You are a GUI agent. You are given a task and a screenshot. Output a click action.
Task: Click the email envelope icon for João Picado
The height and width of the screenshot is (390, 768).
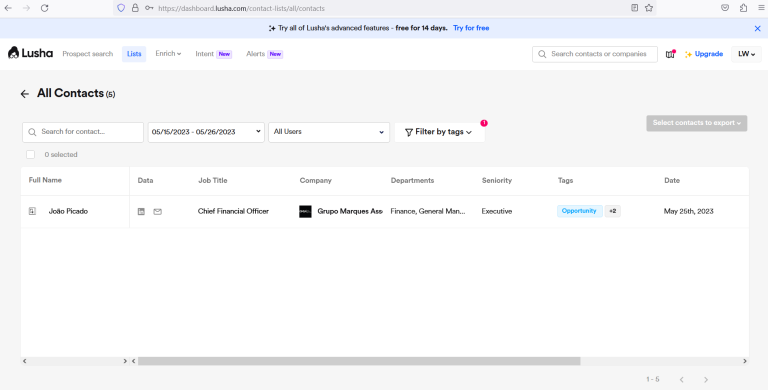[x=157, y=212]
